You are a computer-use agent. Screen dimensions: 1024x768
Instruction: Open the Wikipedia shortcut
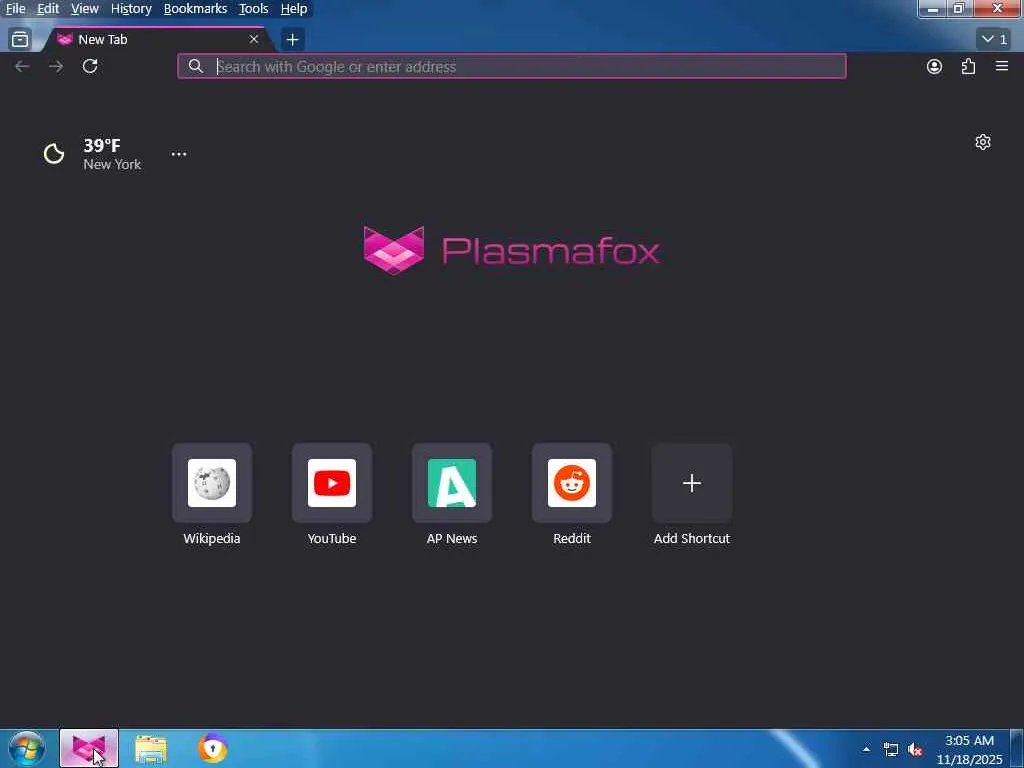[212, 494]
